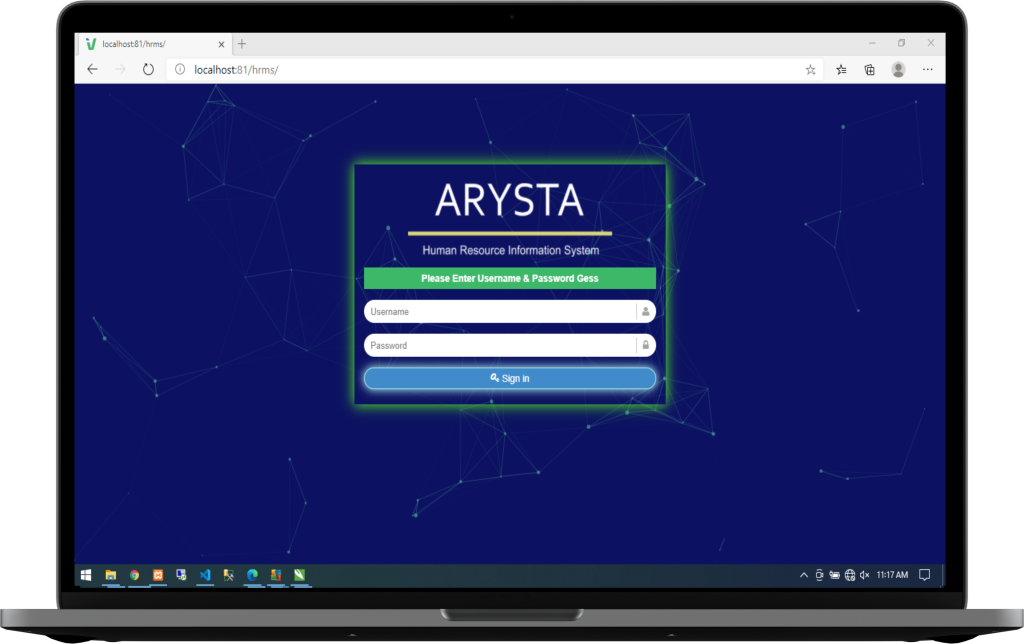
Task: Click the ARYSTA logo title
Action: (x=509, y=200)
